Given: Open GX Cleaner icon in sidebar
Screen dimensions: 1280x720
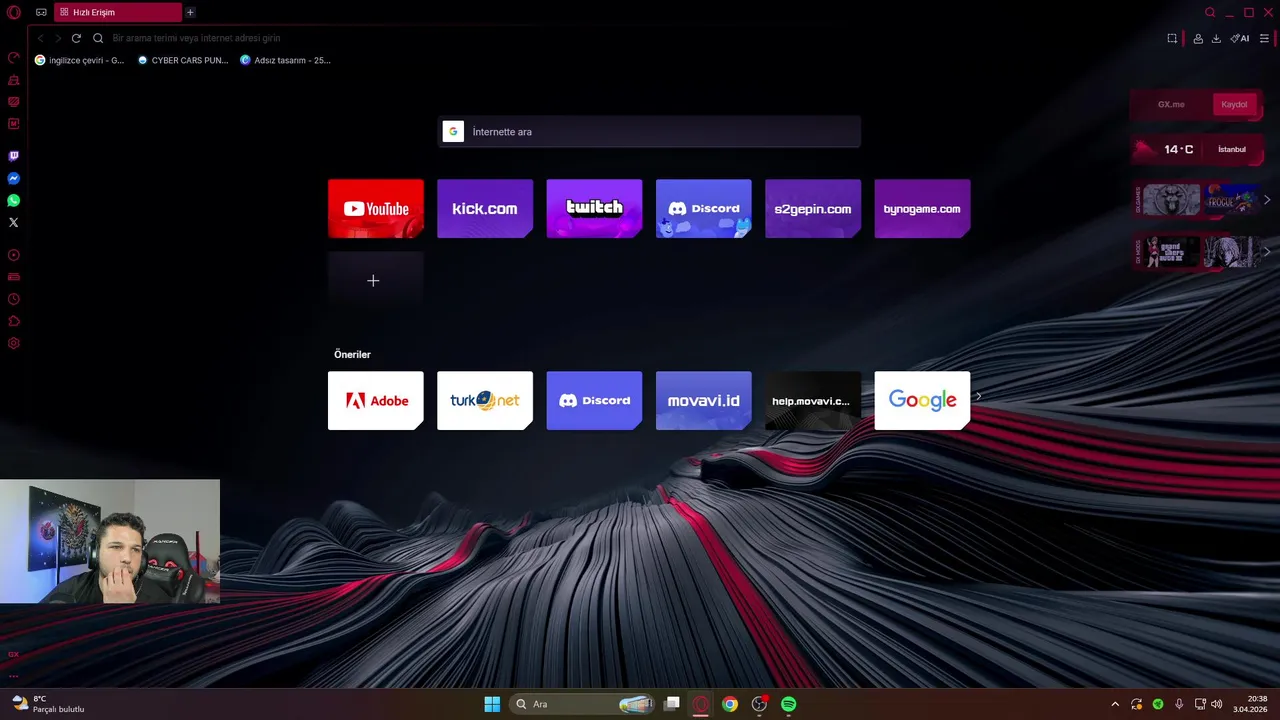Looking at the screenshot, I should [x=14, y=80].
